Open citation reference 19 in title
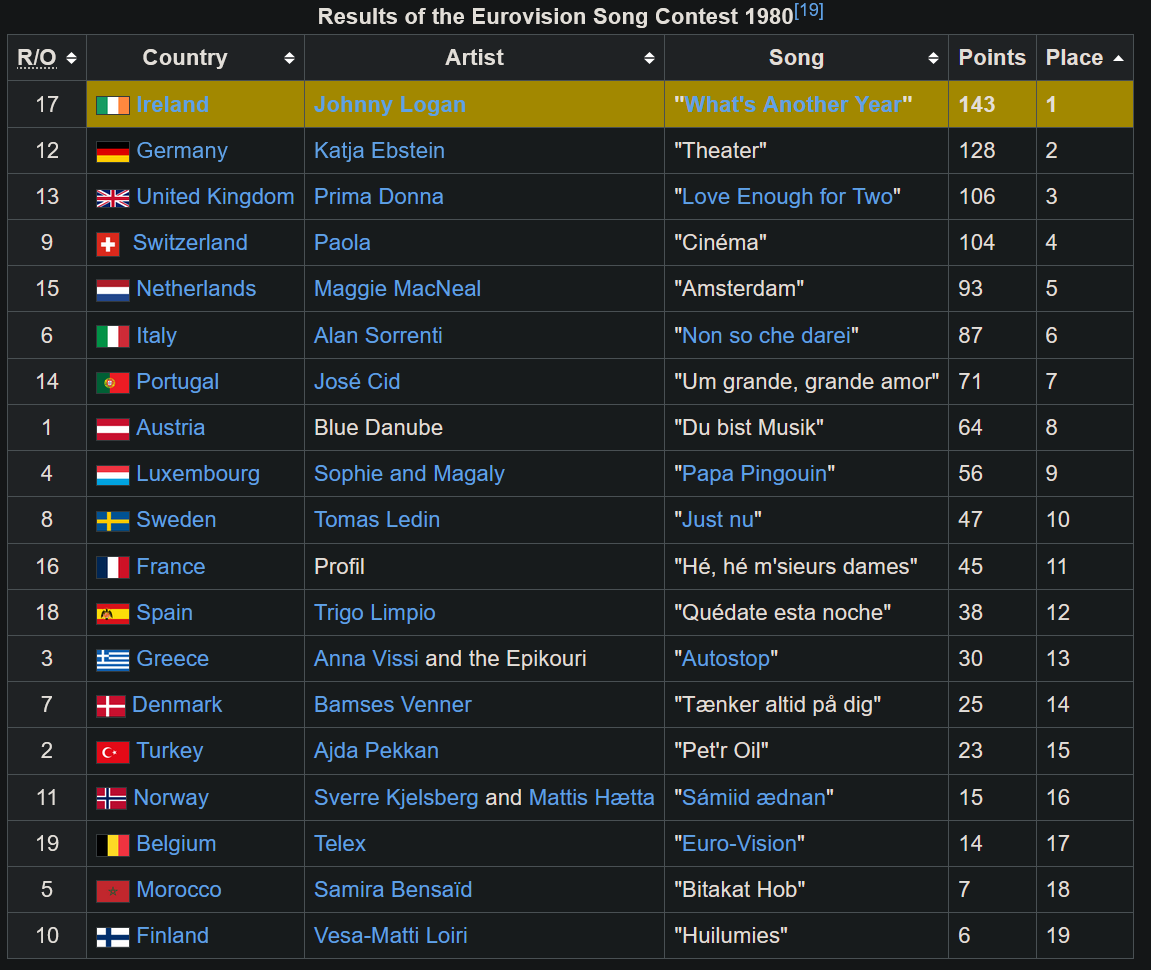The height and width of the screenshot is (970, 1151). (x=809, y=12)
